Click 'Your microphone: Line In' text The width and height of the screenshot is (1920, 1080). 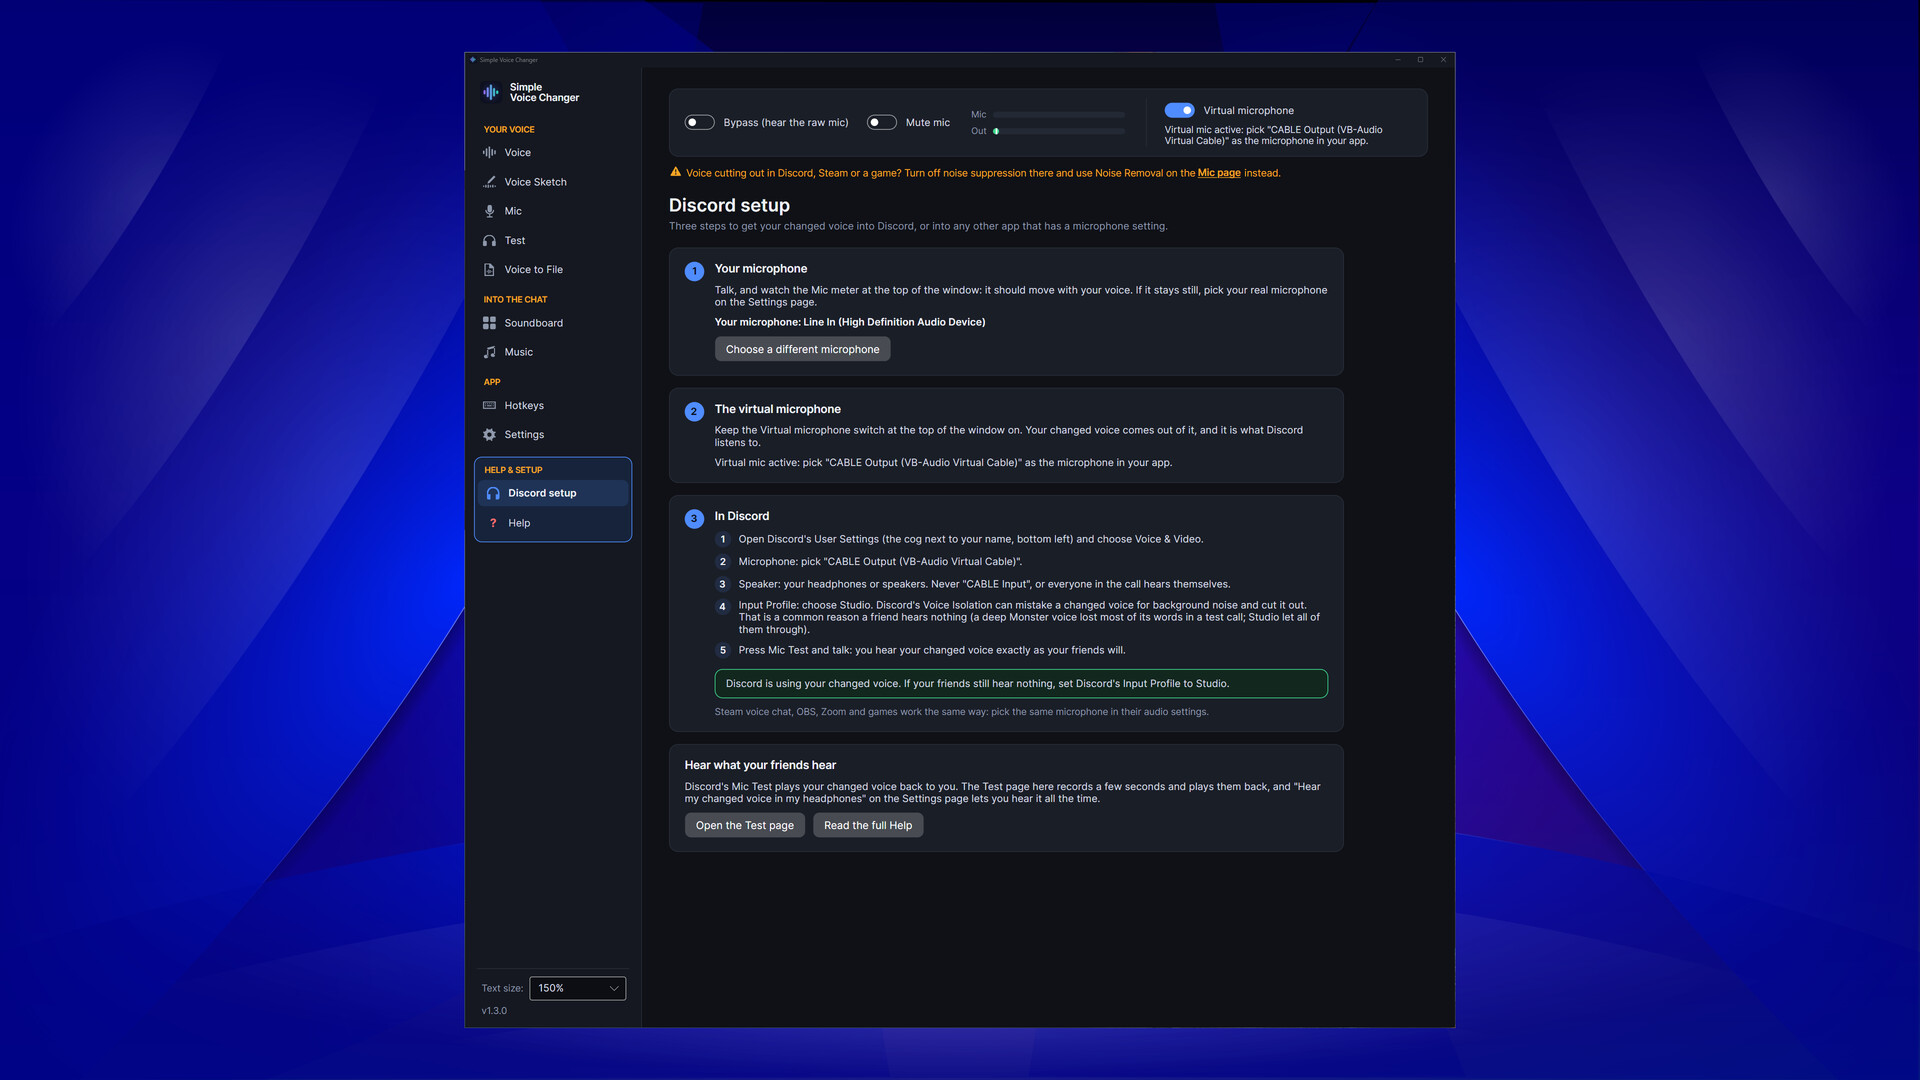click(850, 322)
